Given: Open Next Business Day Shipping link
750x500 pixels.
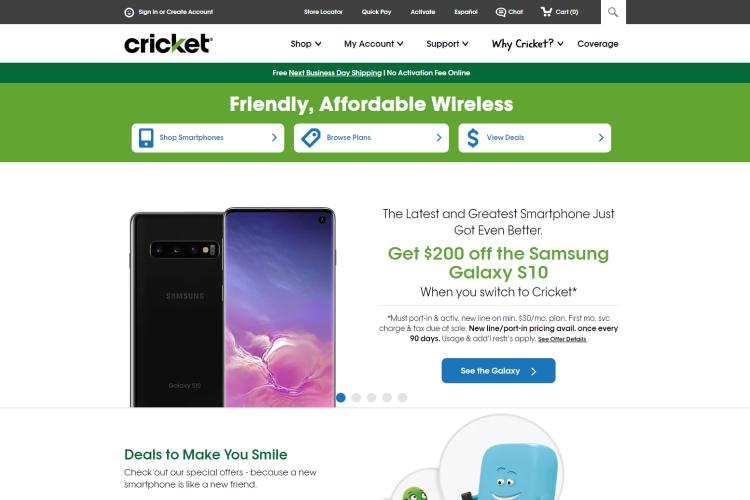Looking at the screenshot, I should click(x=335, y=73).
